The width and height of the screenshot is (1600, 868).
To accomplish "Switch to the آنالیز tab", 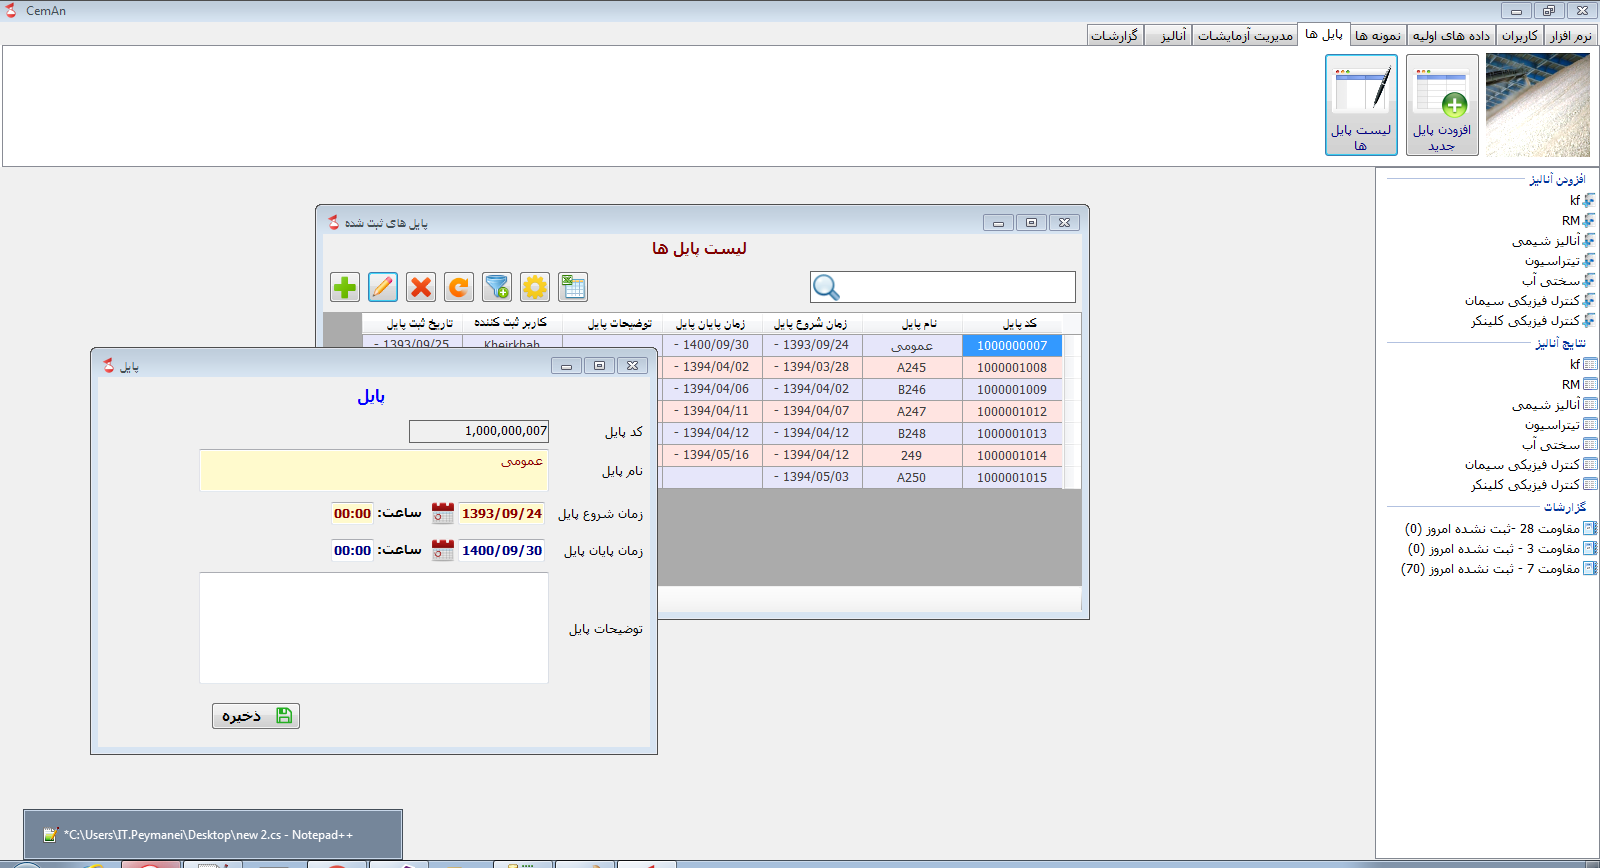I will (x=1169, y=36).
